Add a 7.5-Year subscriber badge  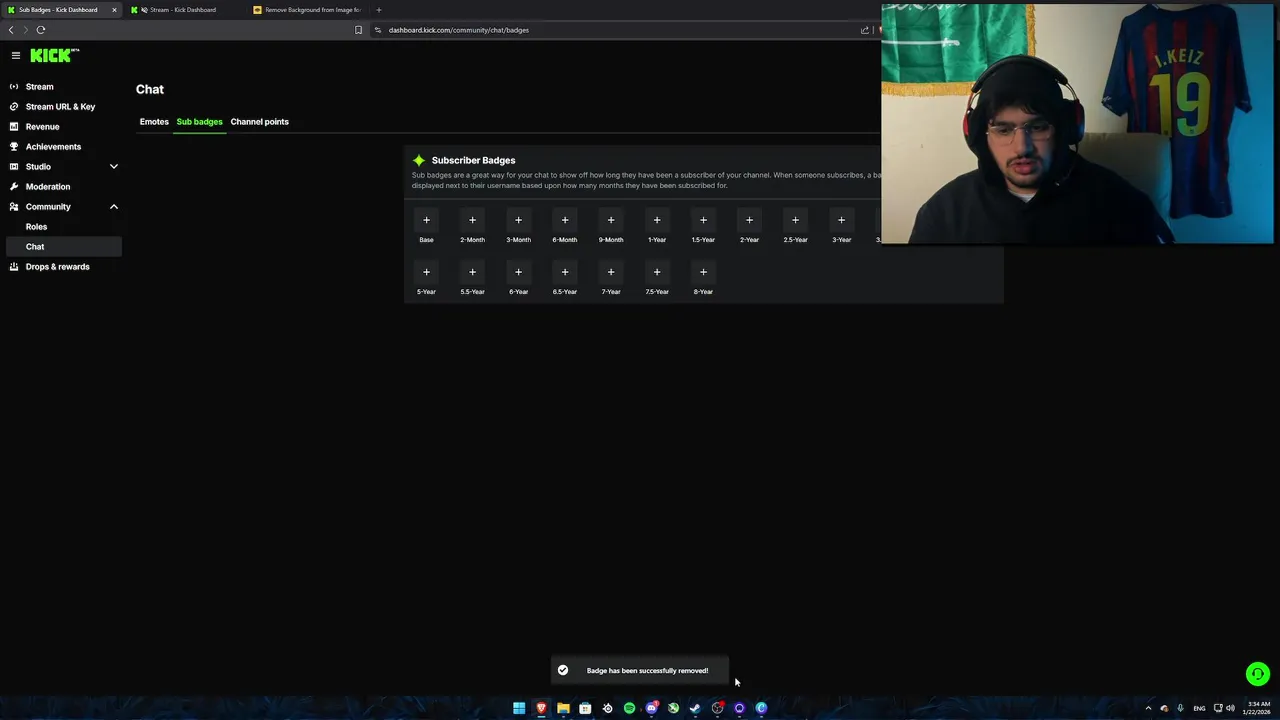click(x=657, y=272)
